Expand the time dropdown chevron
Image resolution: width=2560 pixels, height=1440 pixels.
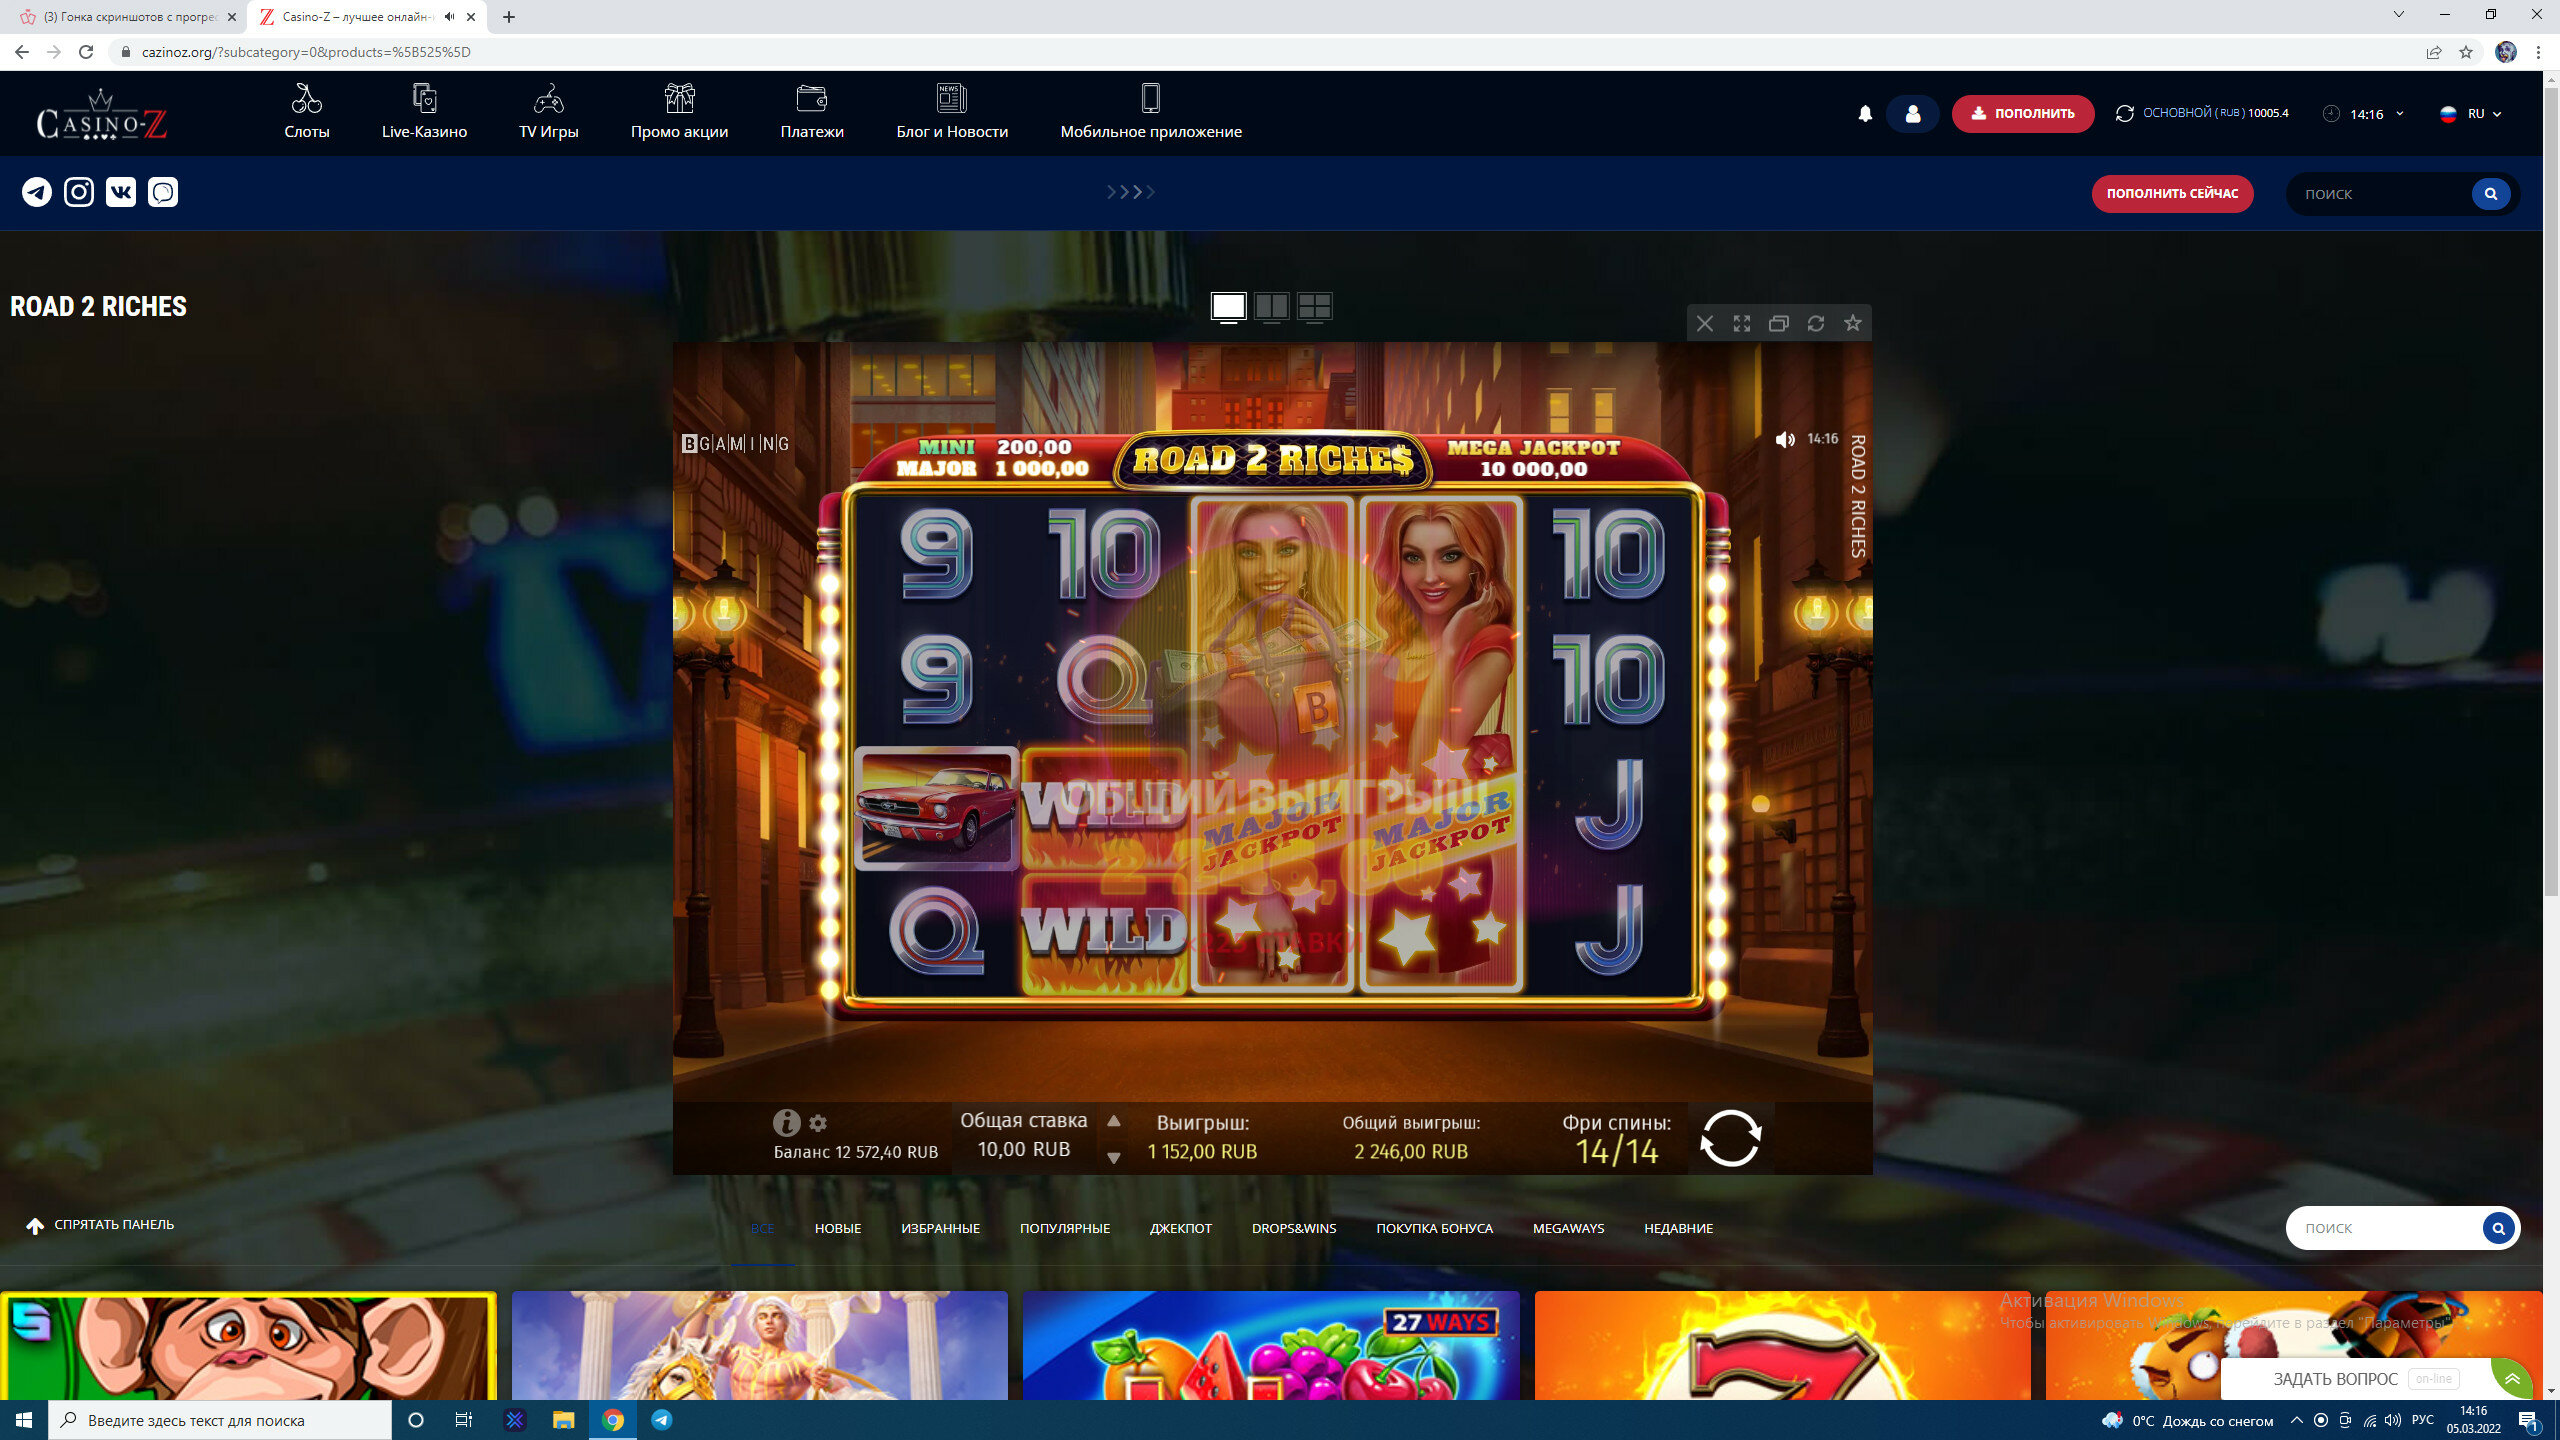tap(2399, 114)
